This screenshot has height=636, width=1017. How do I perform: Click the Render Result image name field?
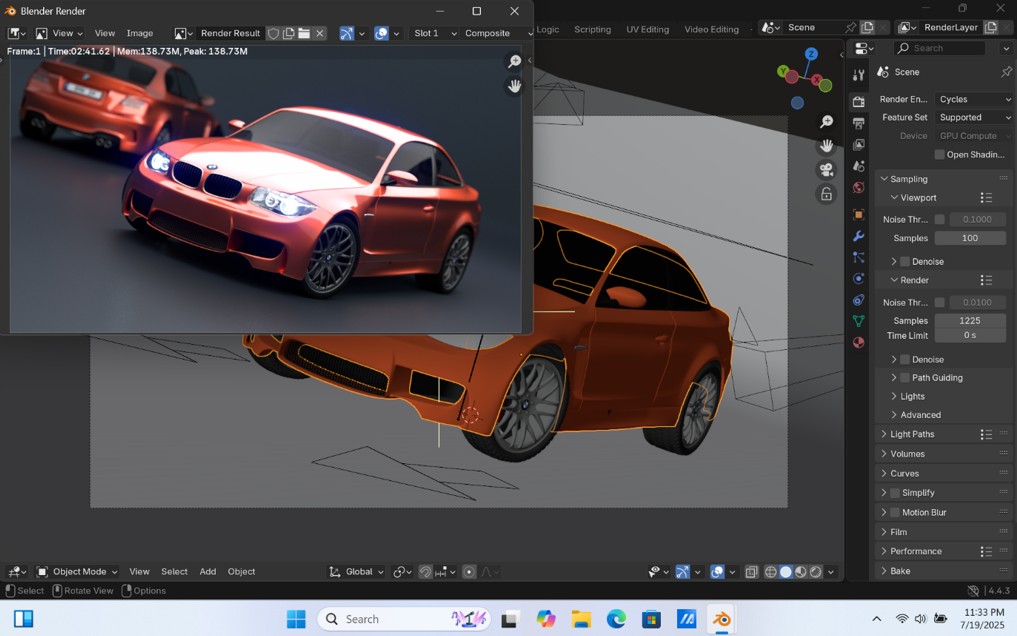(x=230, y=33)
